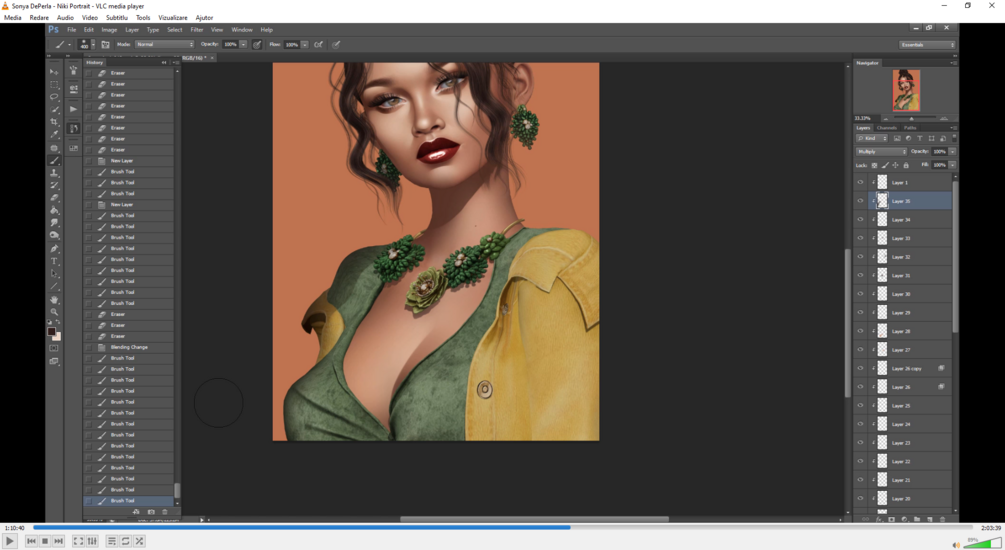Set history brush source for Blending Change
Screen dimensions: 1005x550
88,347
